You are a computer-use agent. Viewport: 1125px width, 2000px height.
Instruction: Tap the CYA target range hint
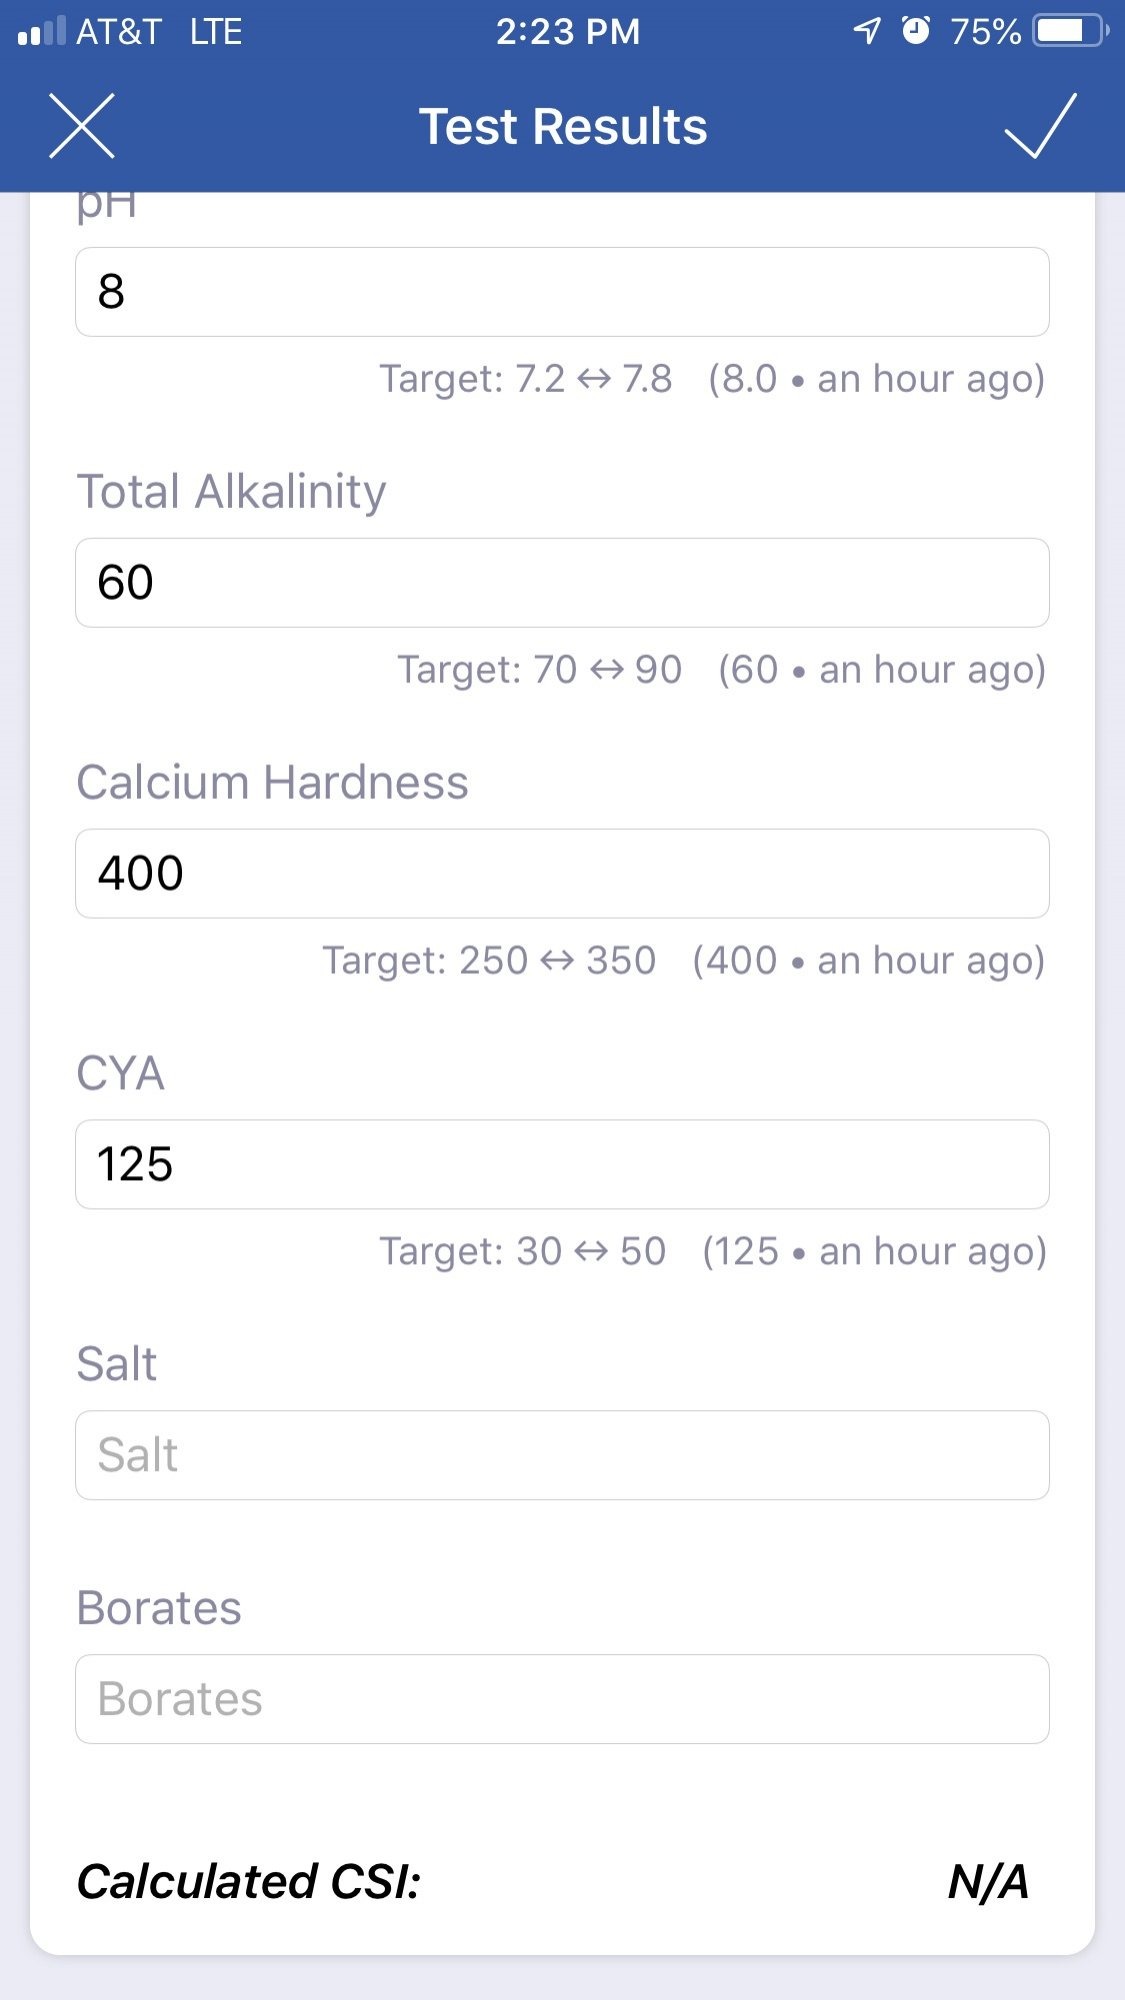522,1252
